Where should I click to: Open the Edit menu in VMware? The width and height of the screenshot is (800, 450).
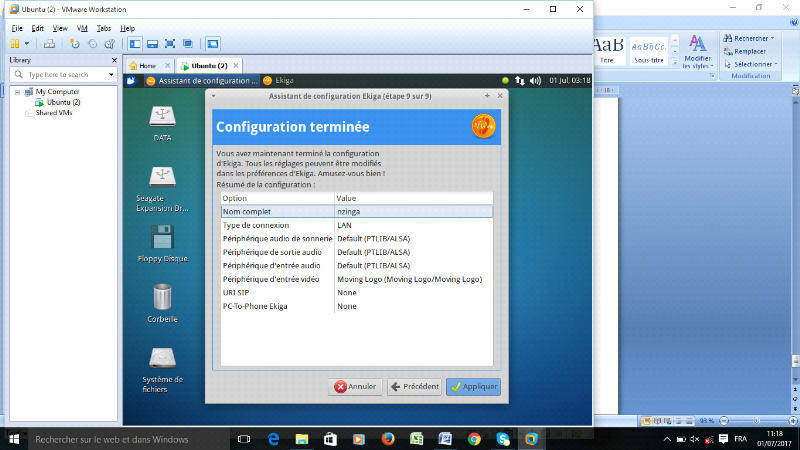(37, 29)
